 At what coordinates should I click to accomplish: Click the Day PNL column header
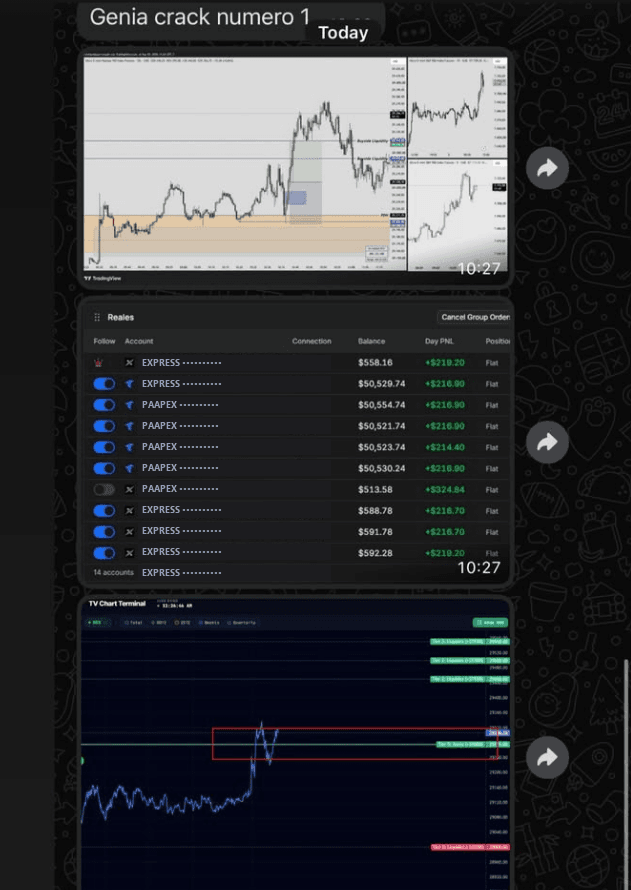pyautogui.click(x=440, y=341)
